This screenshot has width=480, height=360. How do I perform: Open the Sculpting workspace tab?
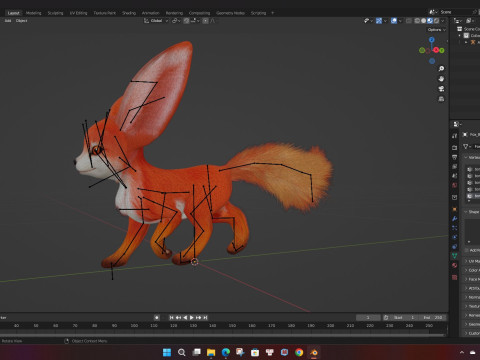55,13
